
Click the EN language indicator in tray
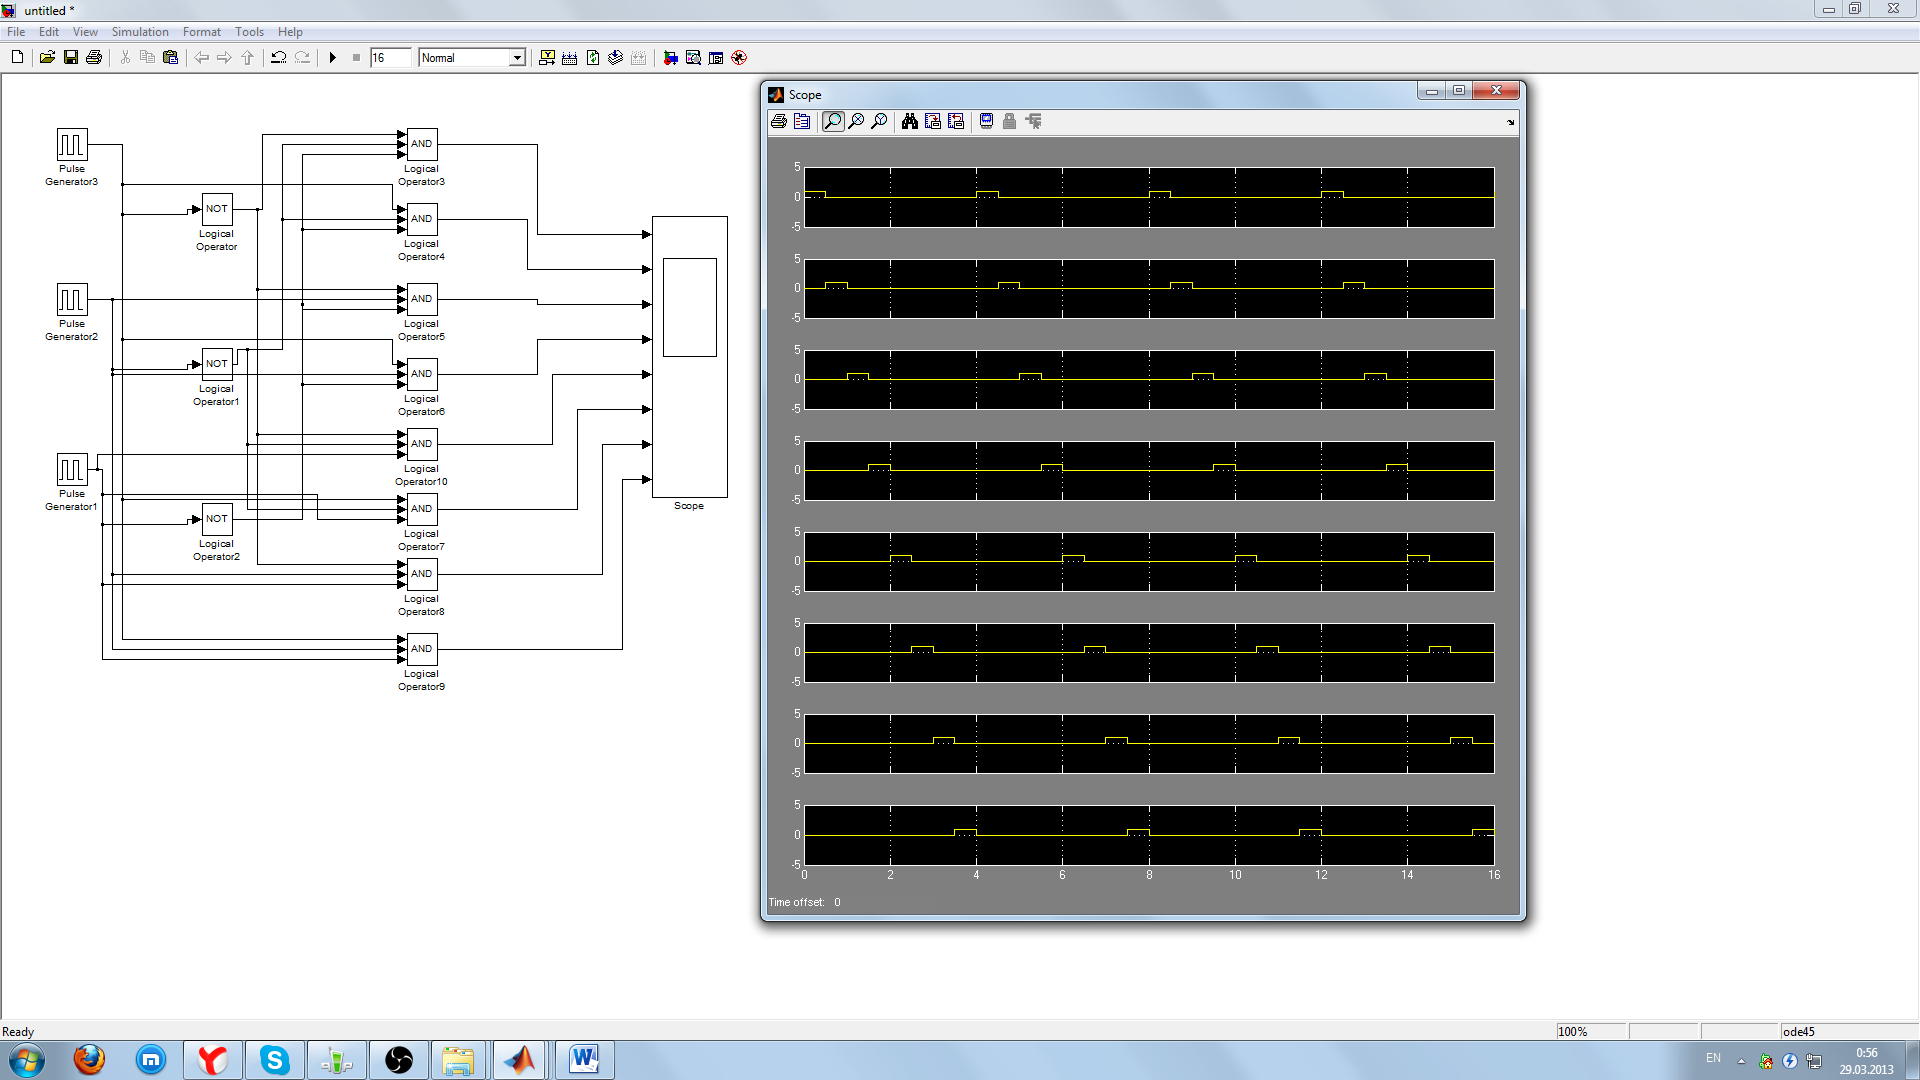tap(1713, 1058)
